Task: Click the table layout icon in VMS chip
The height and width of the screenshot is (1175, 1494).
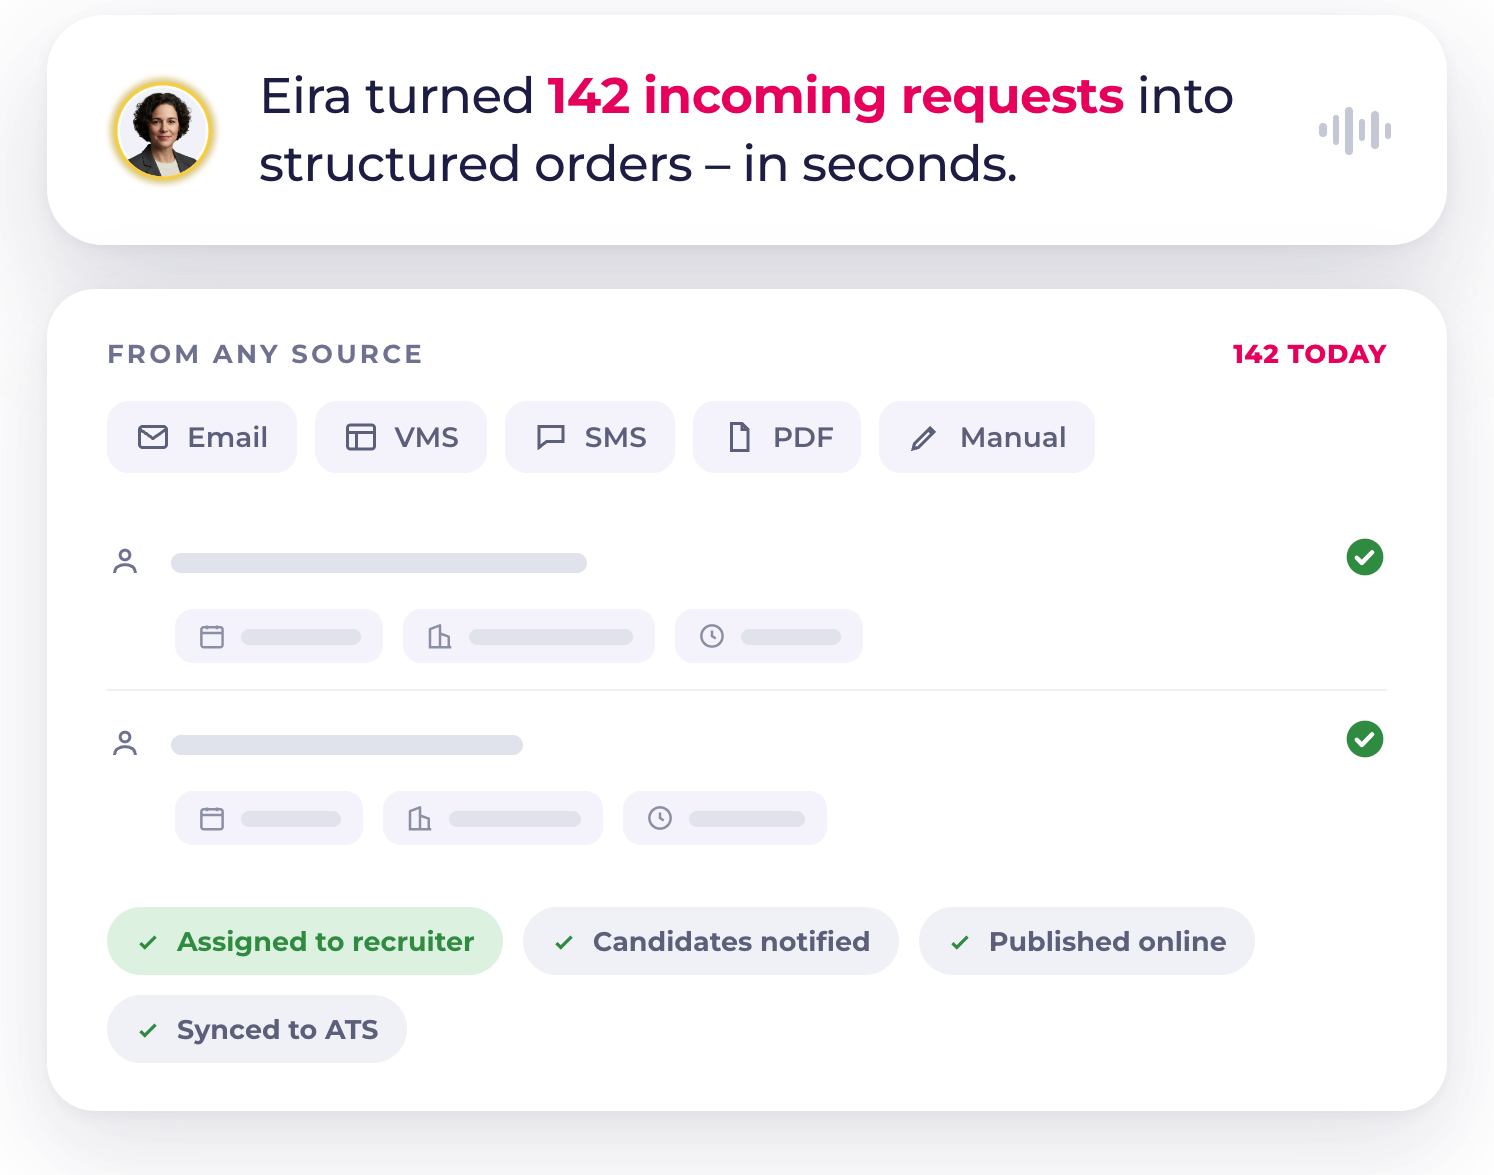Action: click(x=361, y=437)
